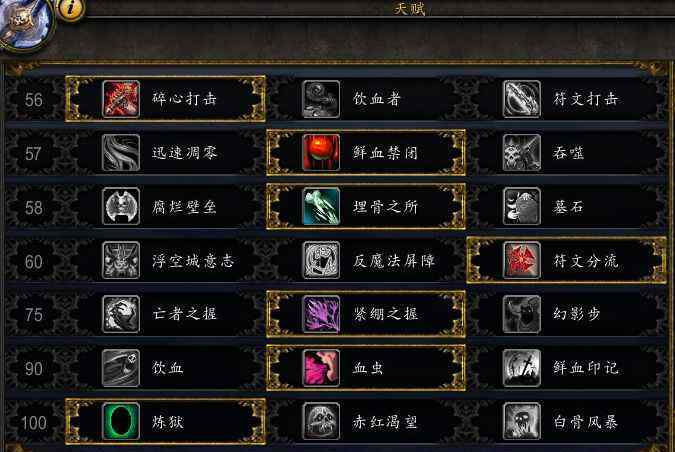Screen dimensions: 675x452
Task: Choose the 幻影步 talent
Action: (567, 314)
